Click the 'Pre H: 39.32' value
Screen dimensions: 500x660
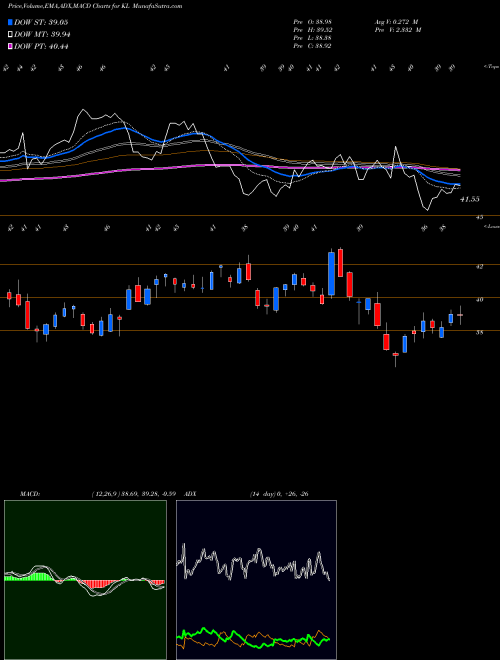coord(314,30)
